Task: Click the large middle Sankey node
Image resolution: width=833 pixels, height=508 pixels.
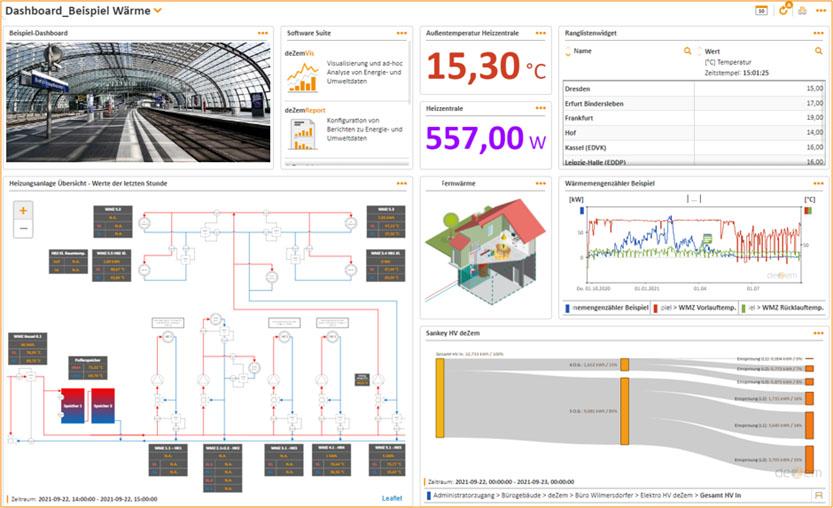Action: tap(625, 411)
